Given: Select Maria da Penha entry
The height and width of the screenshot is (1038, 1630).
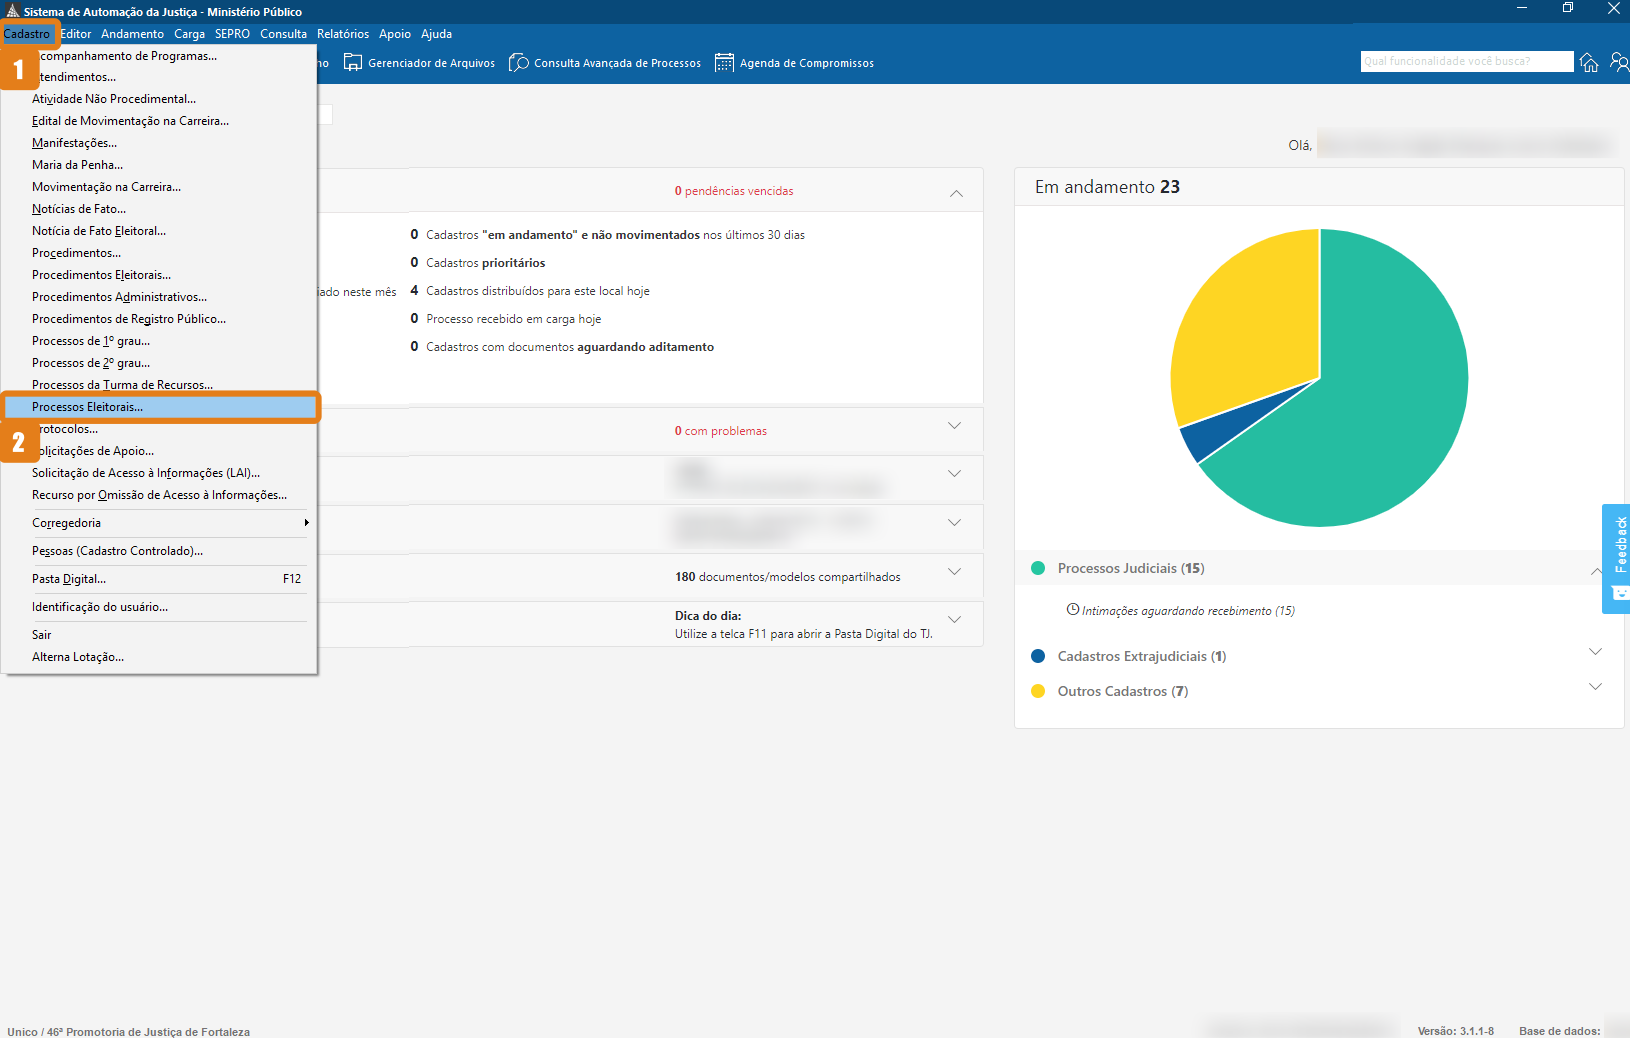Looking at the screenshot, I should click(160, 165).
